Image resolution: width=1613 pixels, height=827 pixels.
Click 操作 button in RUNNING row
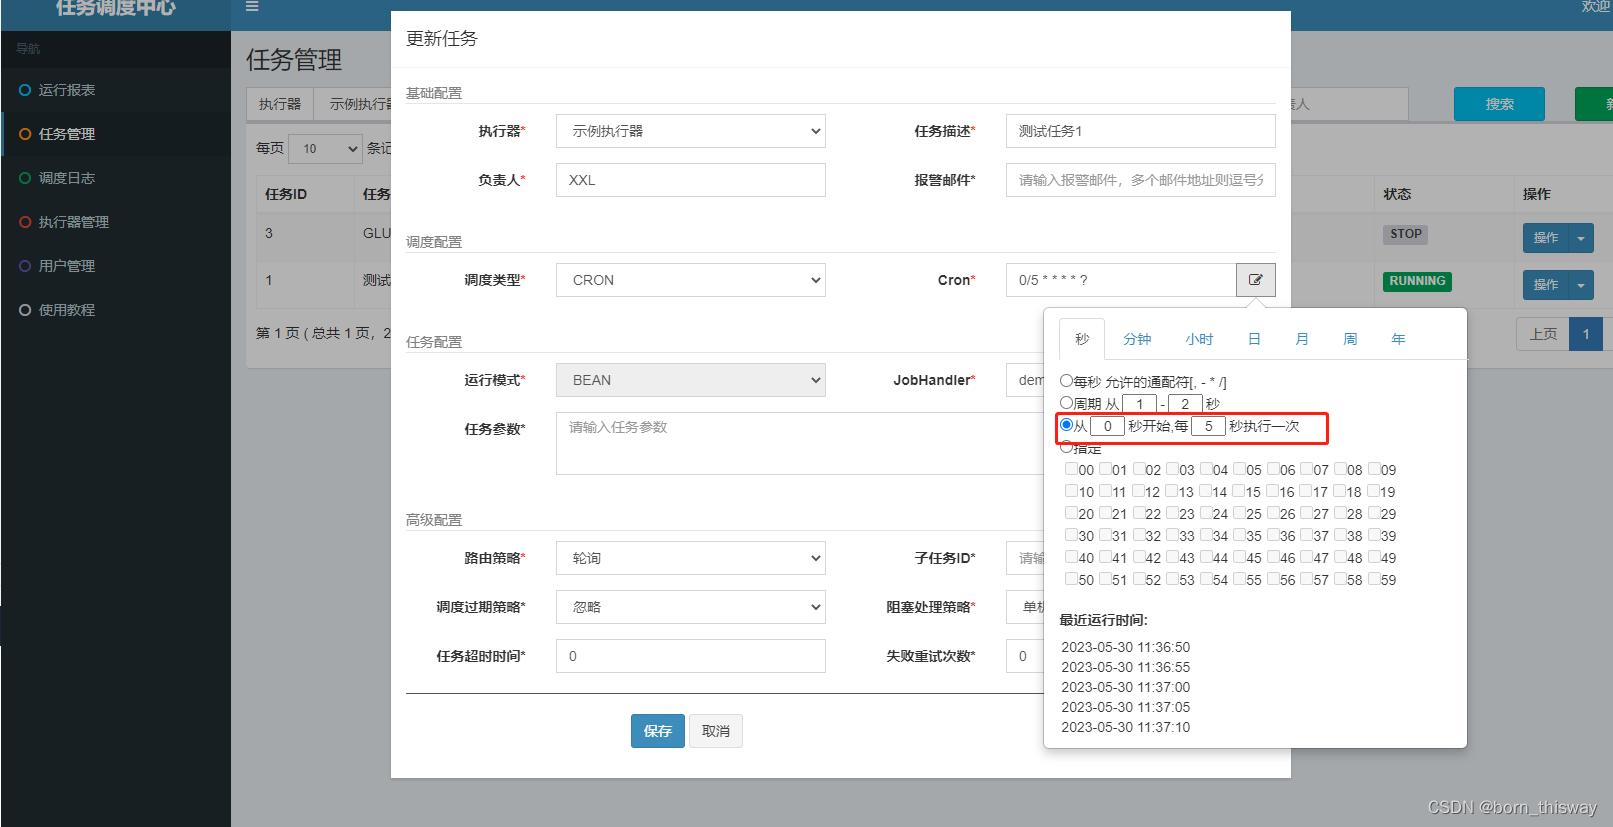click(x=1546, y=285)
